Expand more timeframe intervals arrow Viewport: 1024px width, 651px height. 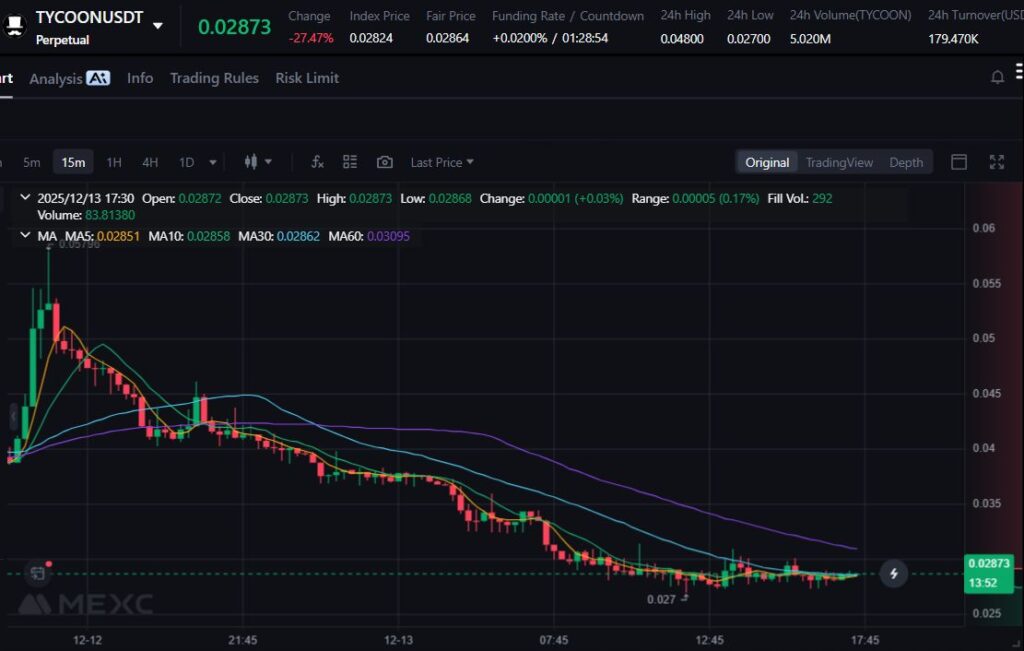pyautogui.click(x=213, y=162)
